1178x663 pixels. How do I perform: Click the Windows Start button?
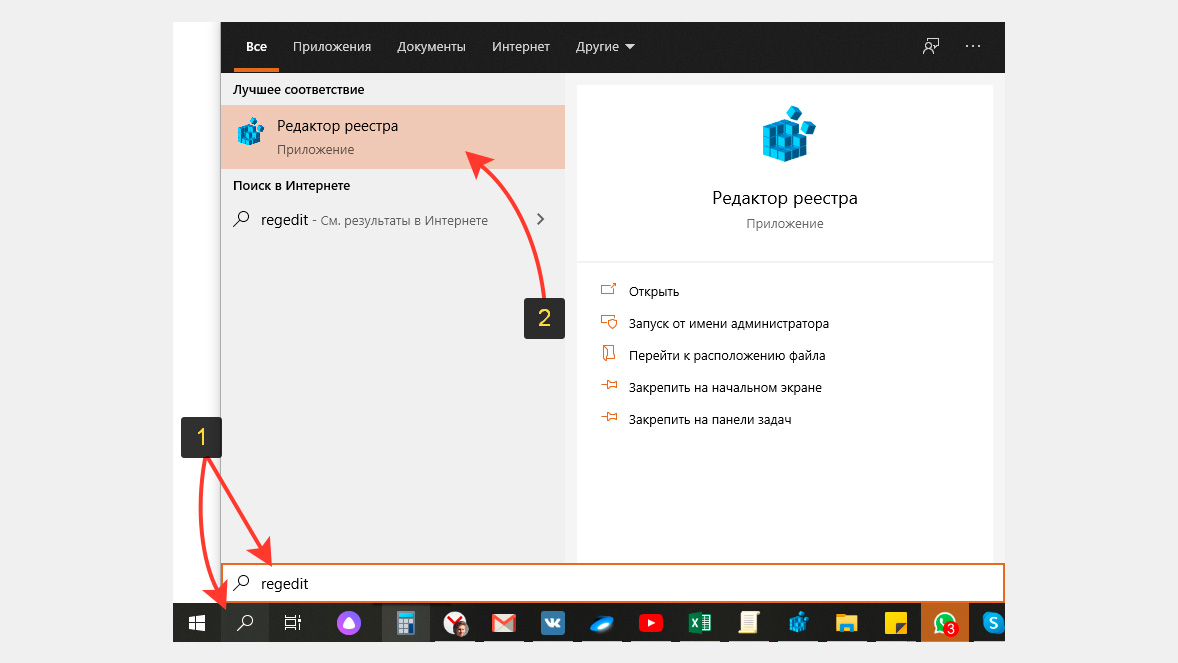click(197, 623)
